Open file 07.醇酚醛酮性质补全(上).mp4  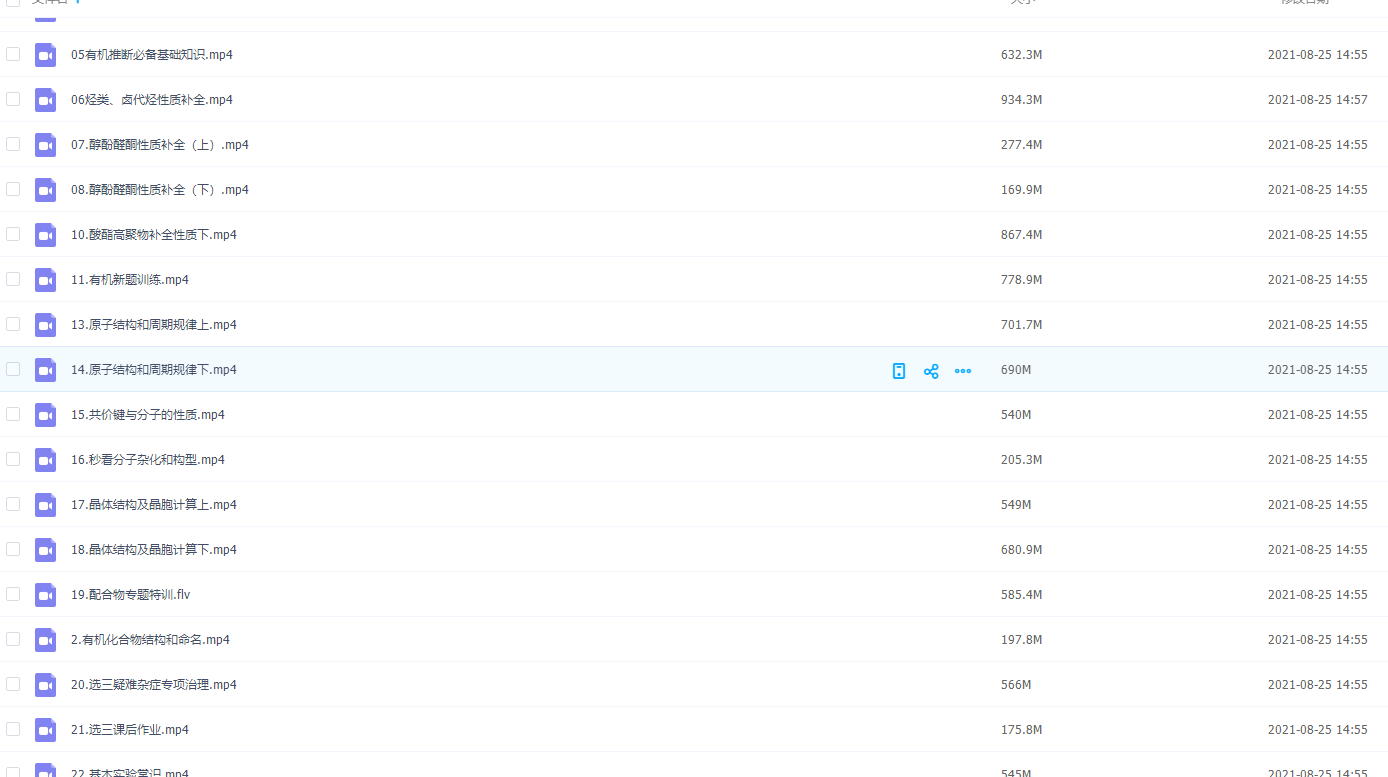[x=160, y=145]
